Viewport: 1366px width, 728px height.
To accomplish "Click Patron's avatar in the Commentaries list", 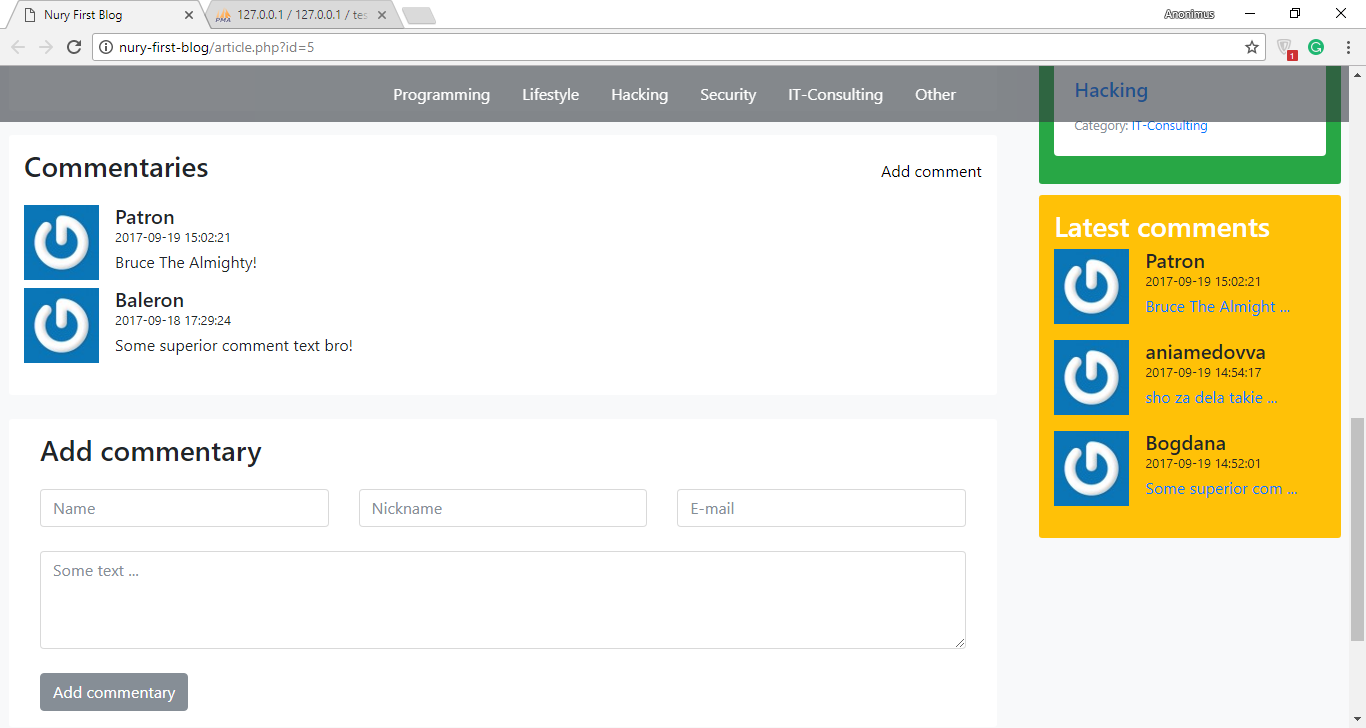I will [61, 242].
